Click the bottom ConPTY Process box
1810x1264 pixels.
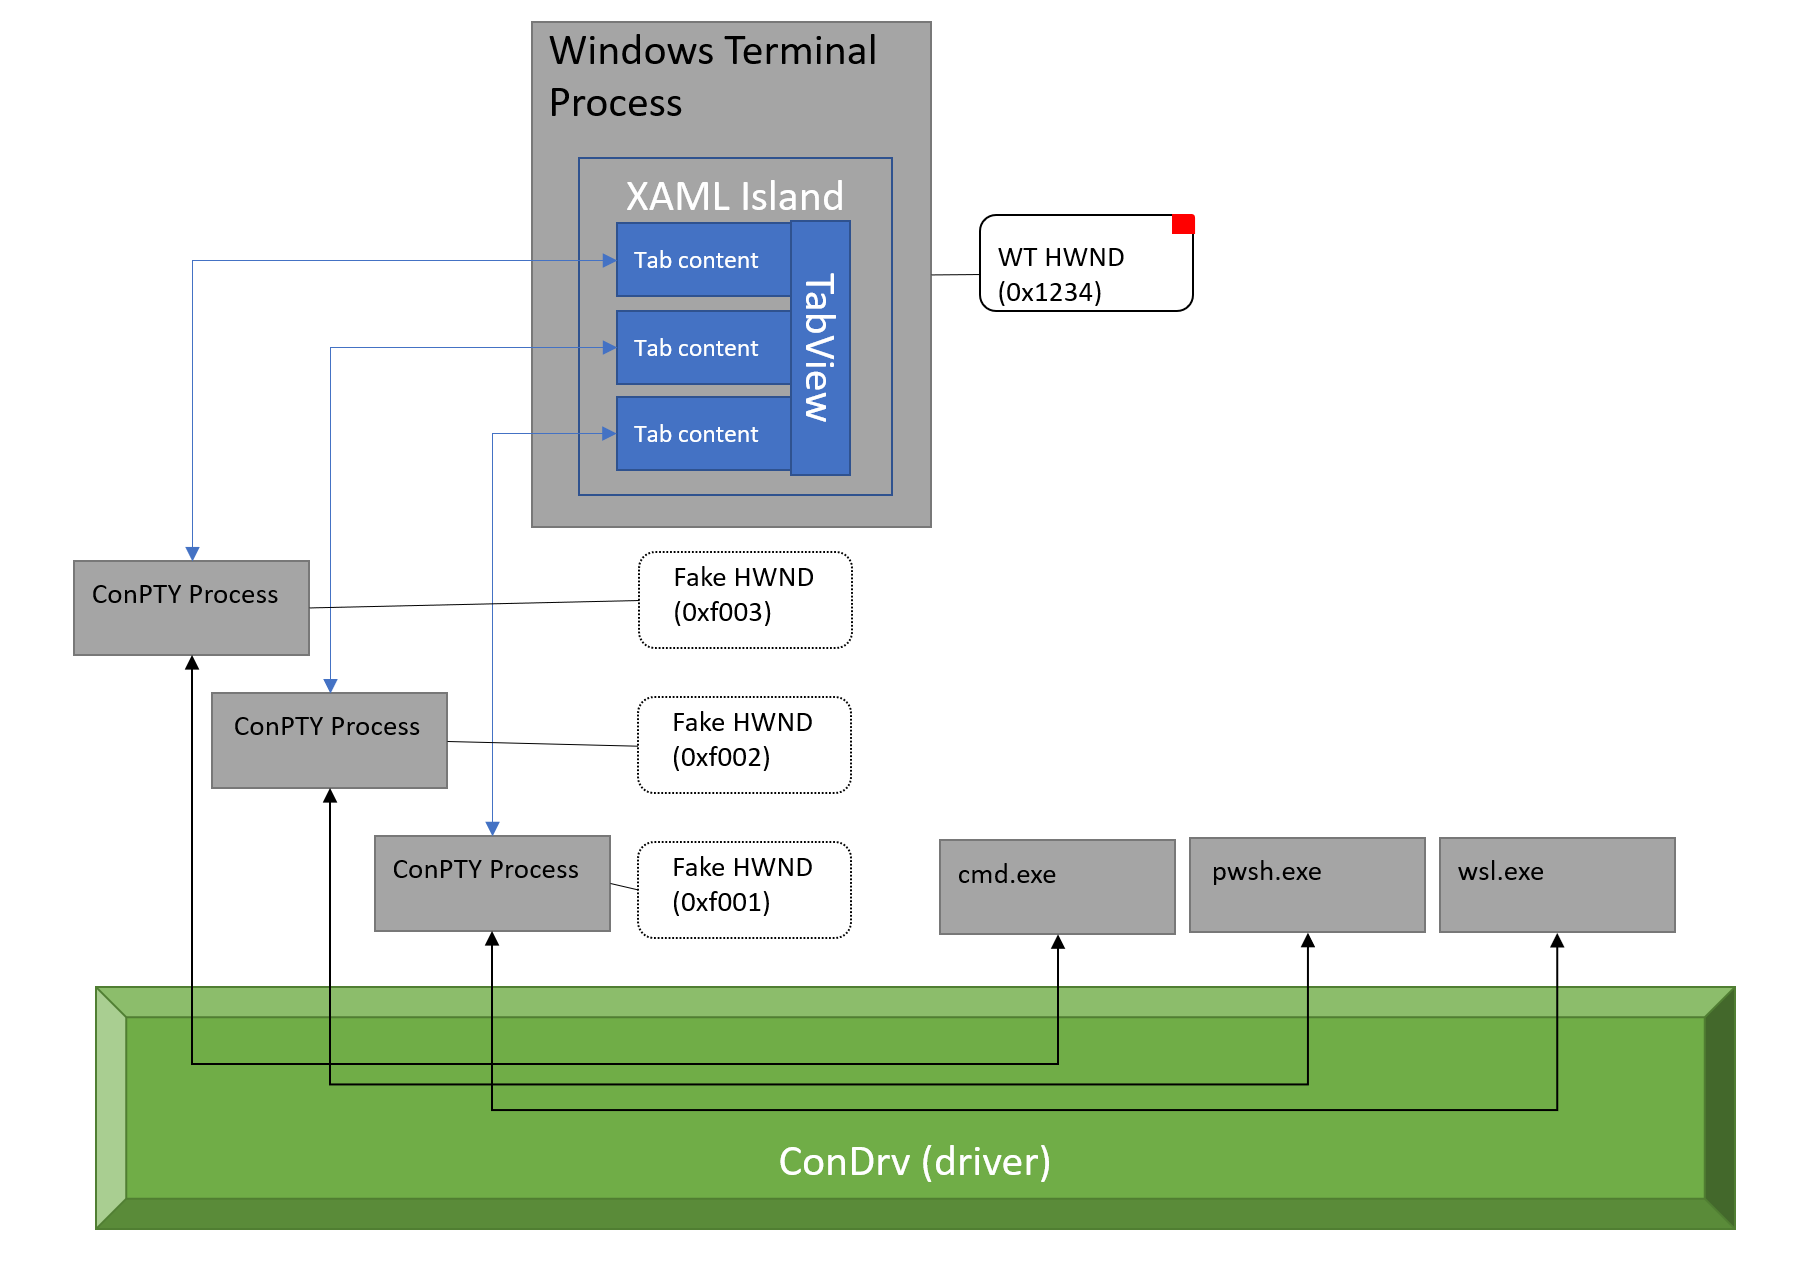click(491, 882)
